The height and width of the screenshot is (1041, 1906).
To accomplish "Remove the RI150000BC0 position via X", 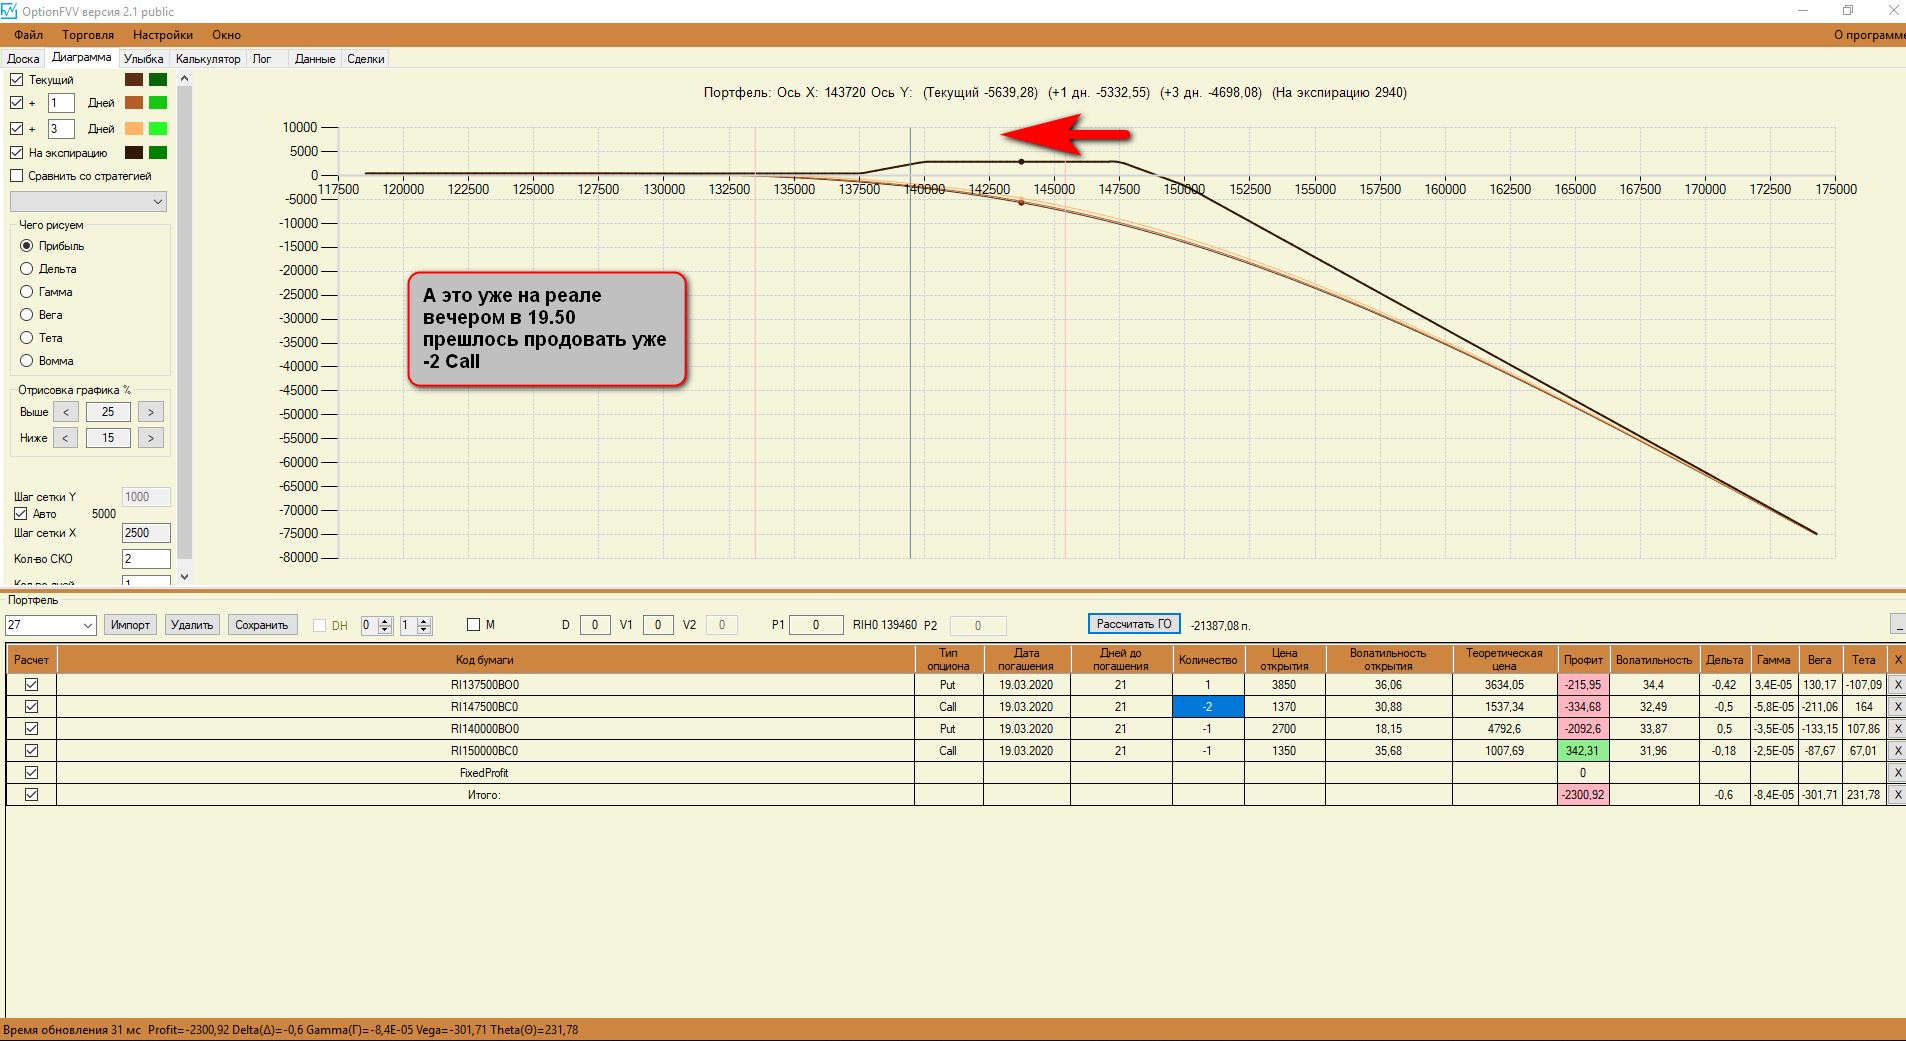I will [x=1897, y=751].
